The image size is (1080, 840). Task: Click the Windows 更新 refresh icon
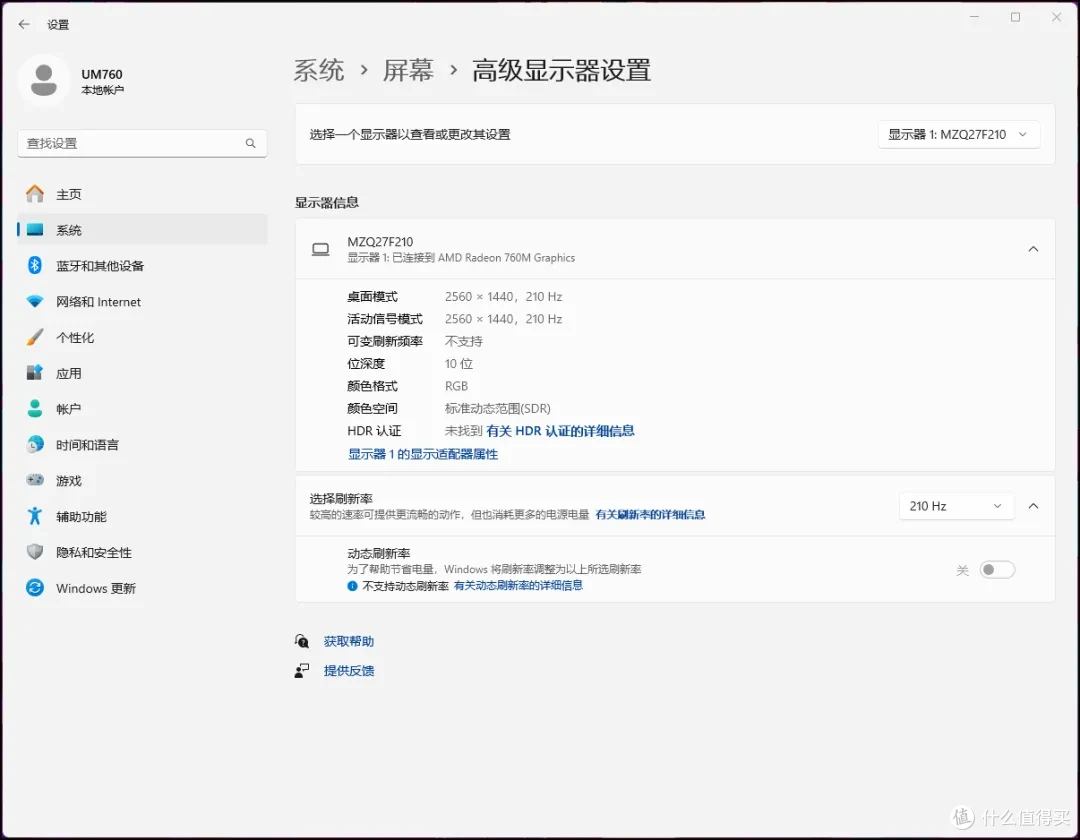point(35,587)
